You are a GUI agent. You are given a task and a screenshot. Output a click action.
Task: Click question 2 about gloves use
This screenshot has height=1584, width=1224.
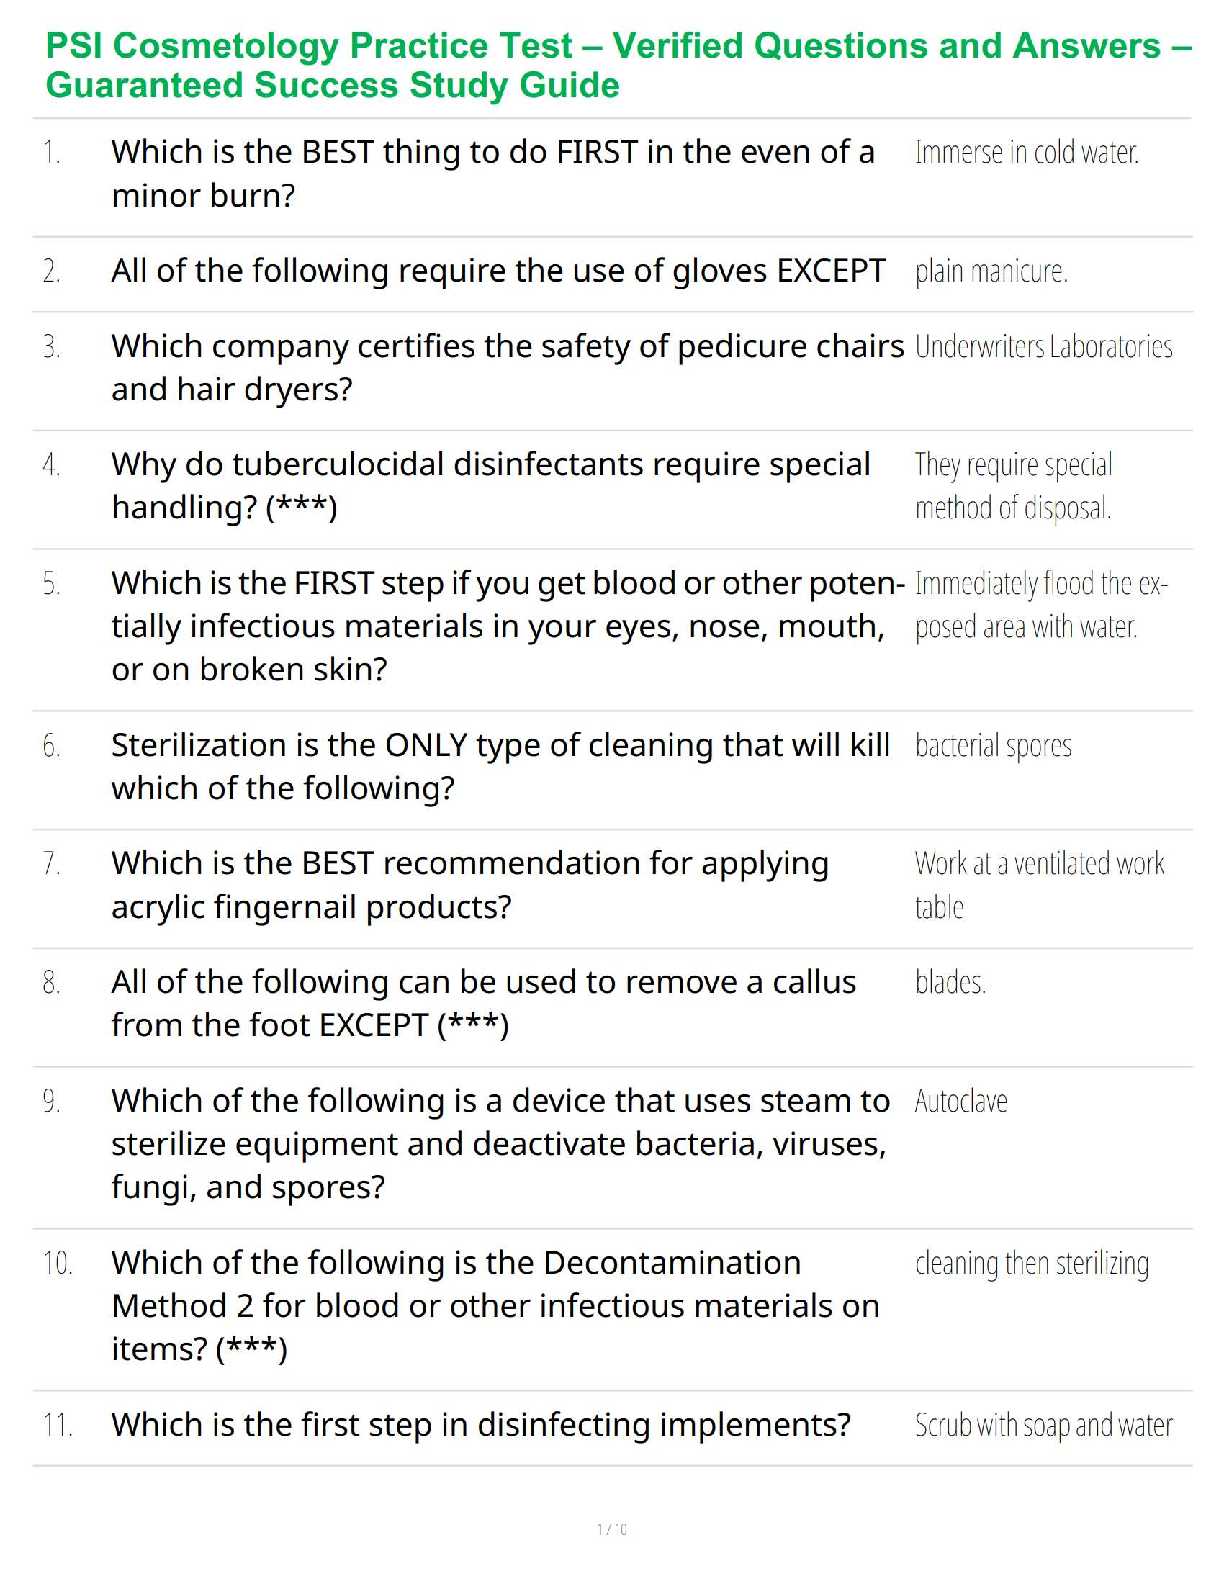coord(498,271)
